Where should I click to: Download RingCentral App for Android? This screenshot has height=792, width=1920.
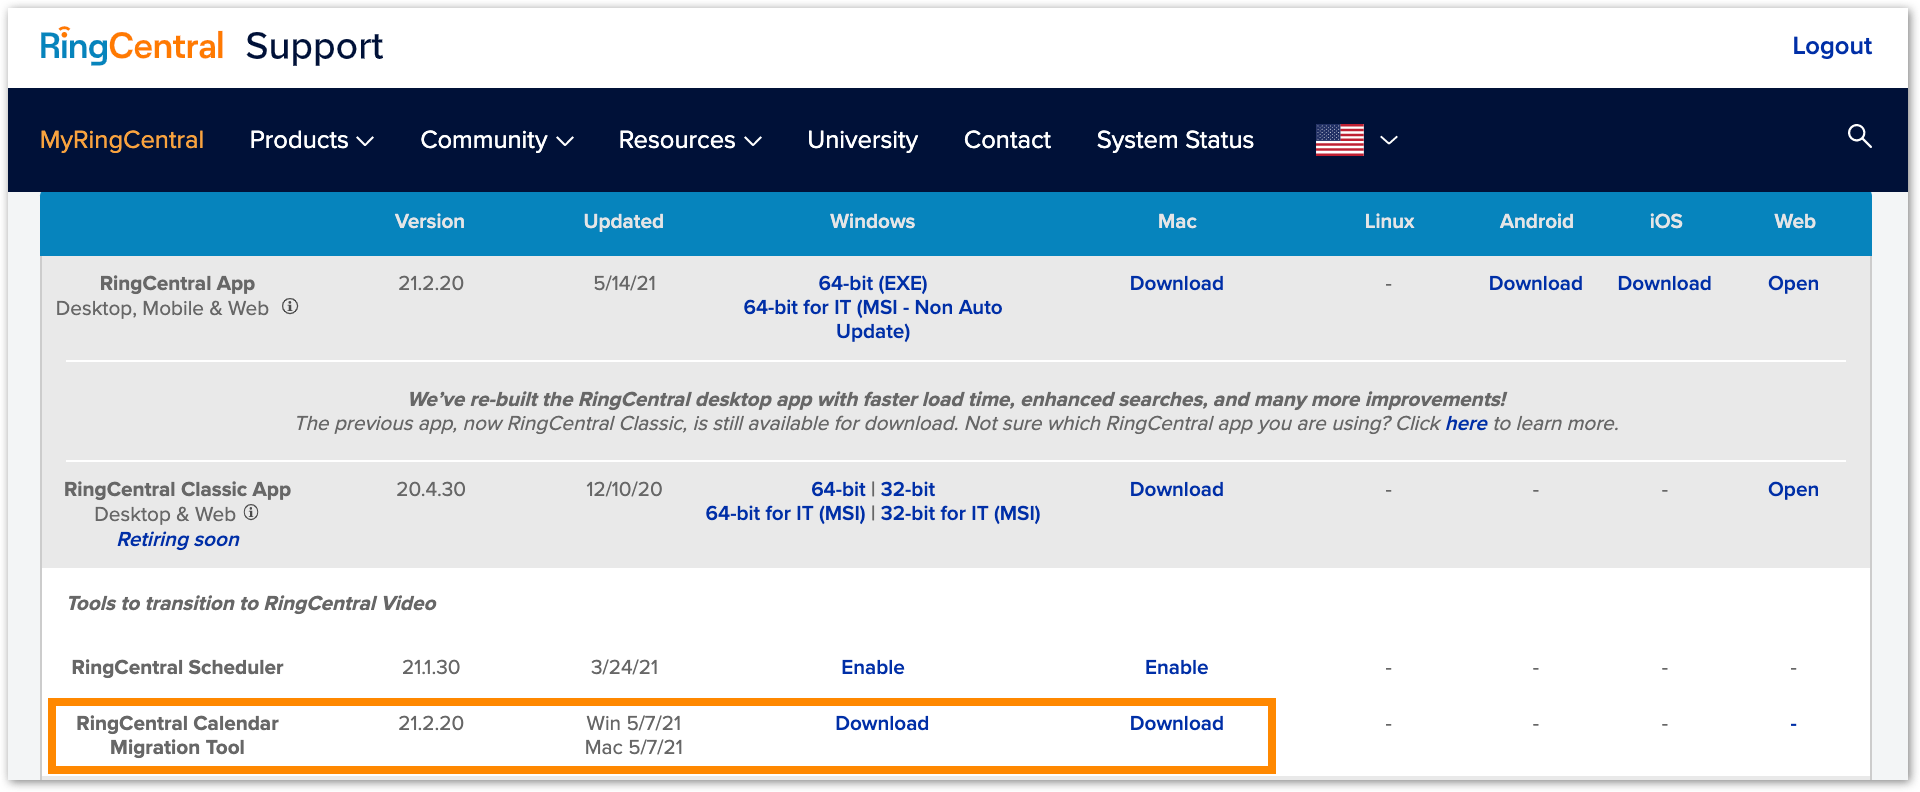coord(1535,283)
